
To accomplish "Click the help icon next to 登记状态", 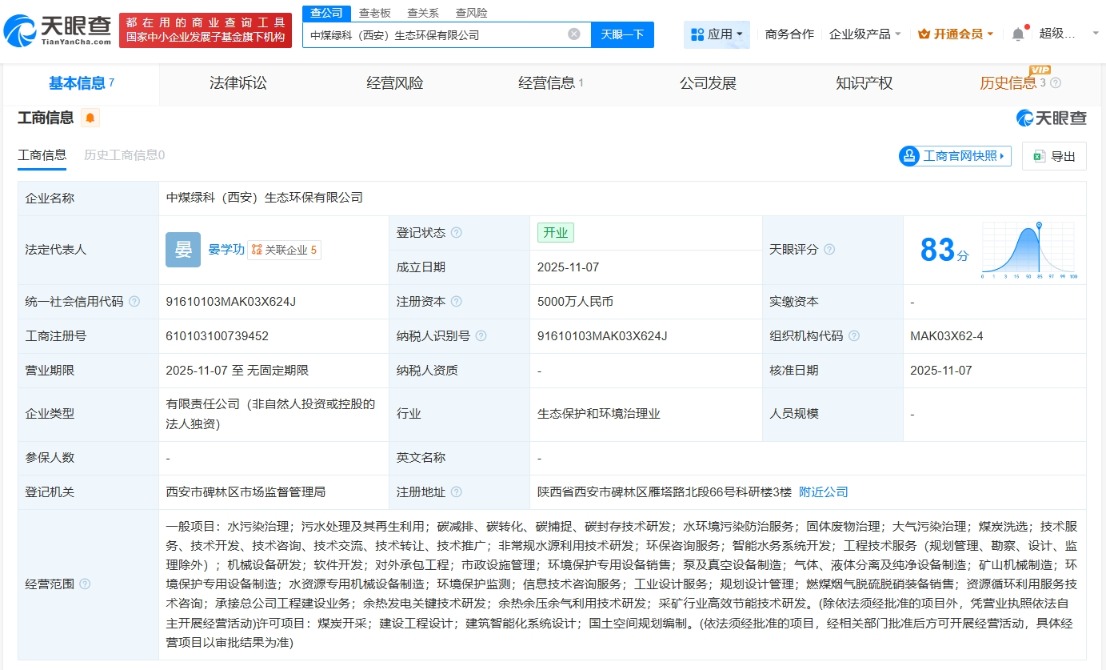I will (x=456, y=233).
